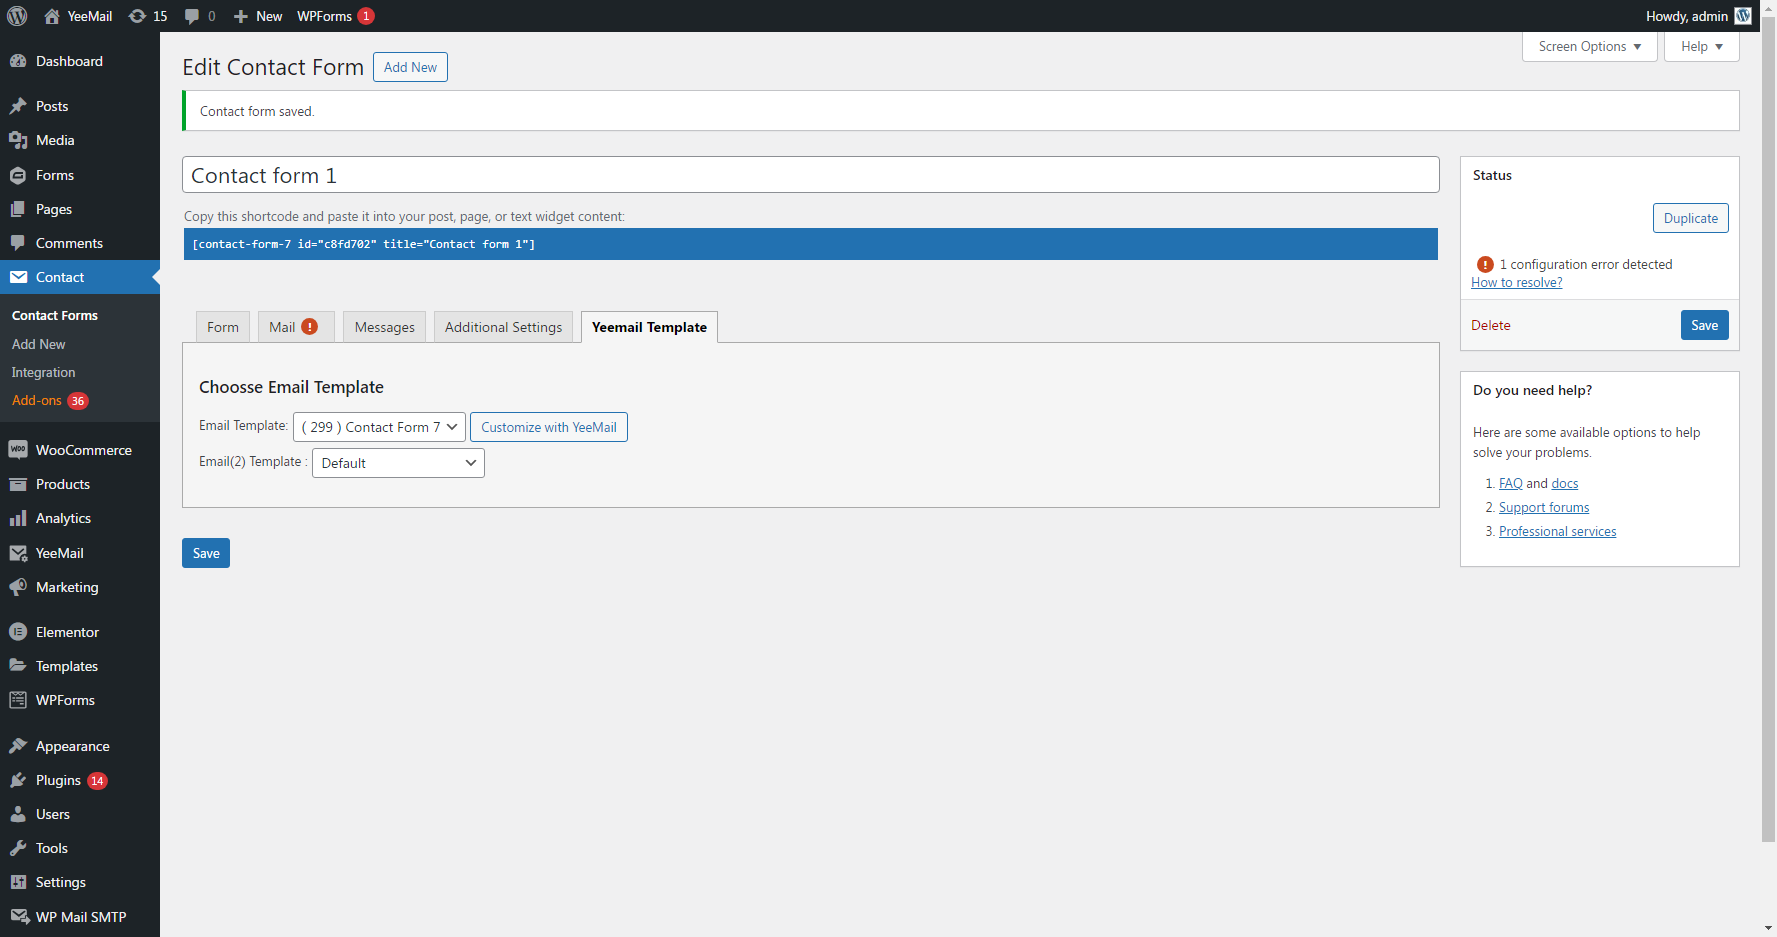Click the plus New icon in admin bar

click(240, 16)
